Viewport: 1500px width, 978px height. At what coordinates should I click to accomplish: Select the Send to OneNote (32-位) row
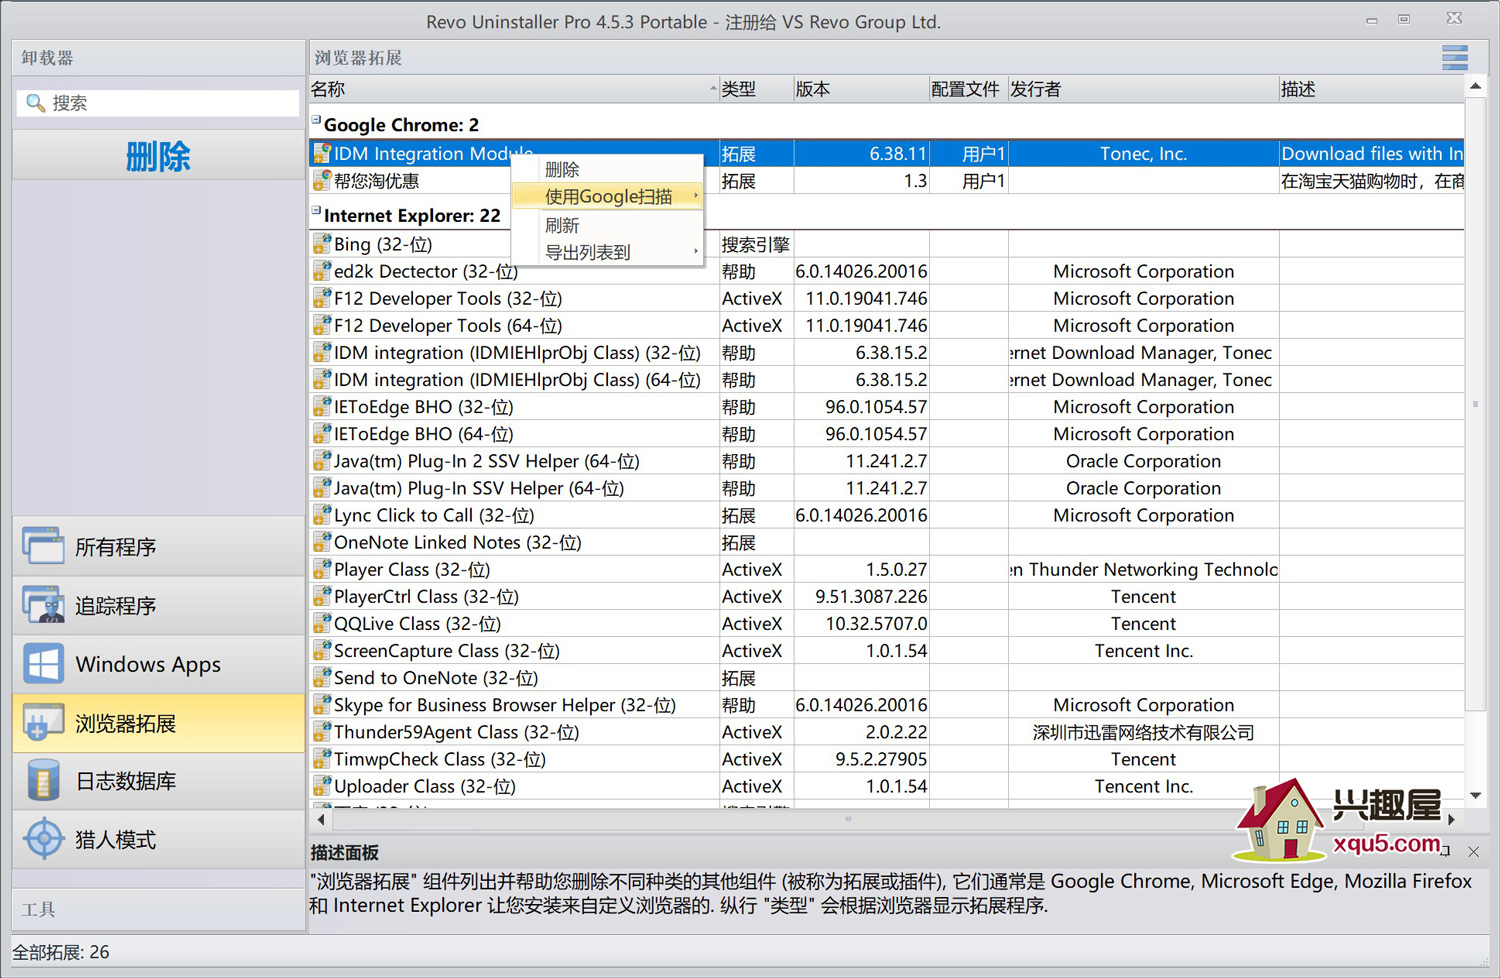886,678
